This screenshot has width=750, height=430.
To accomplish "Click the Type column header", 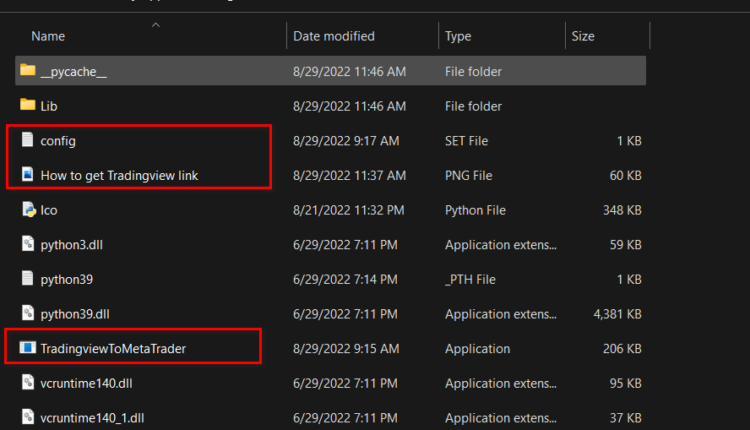I will (x=458, y=36).
